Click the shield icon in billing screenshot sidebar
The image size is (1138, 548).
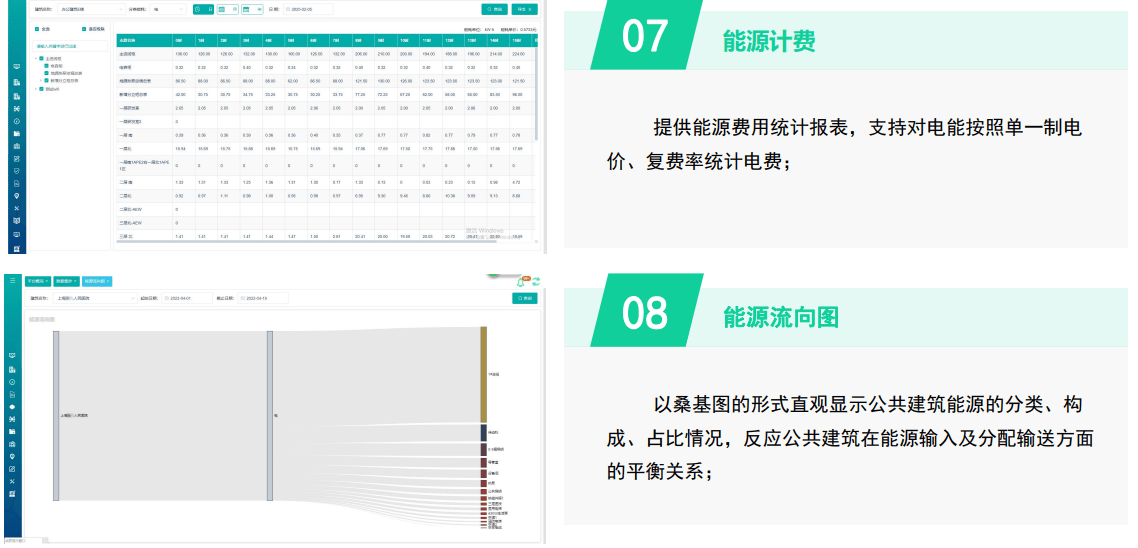(17, 171)
